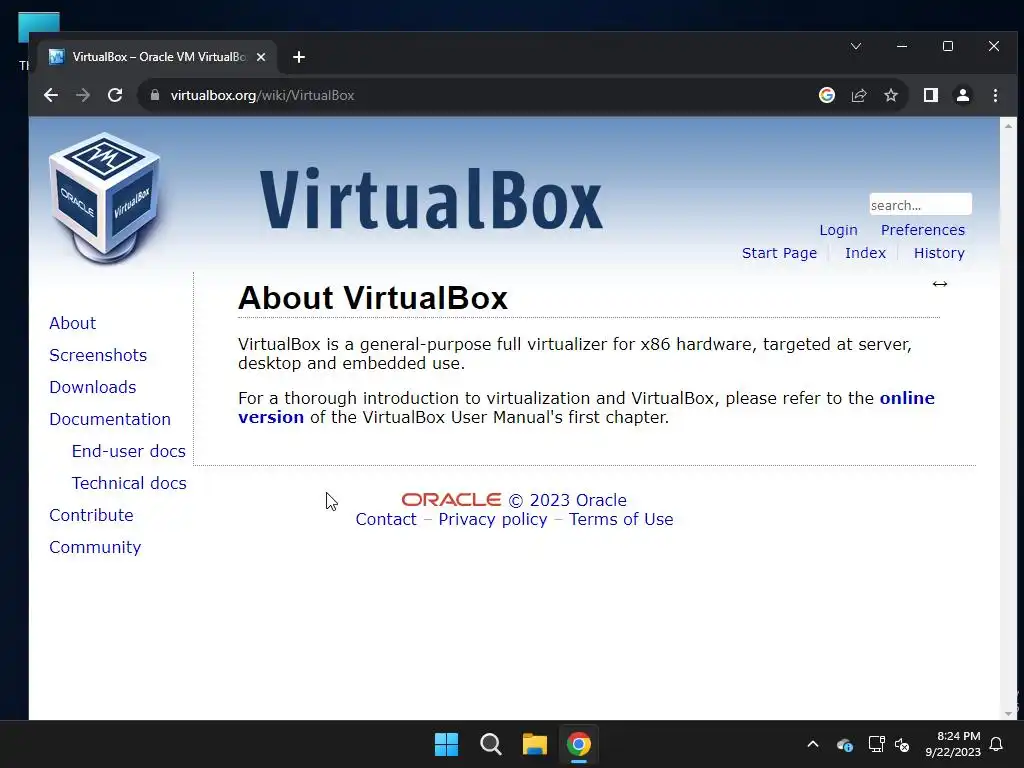This screenshot has width=1024, height=768.
Task: Open File Explorer from taskbar
Action: 534,744
